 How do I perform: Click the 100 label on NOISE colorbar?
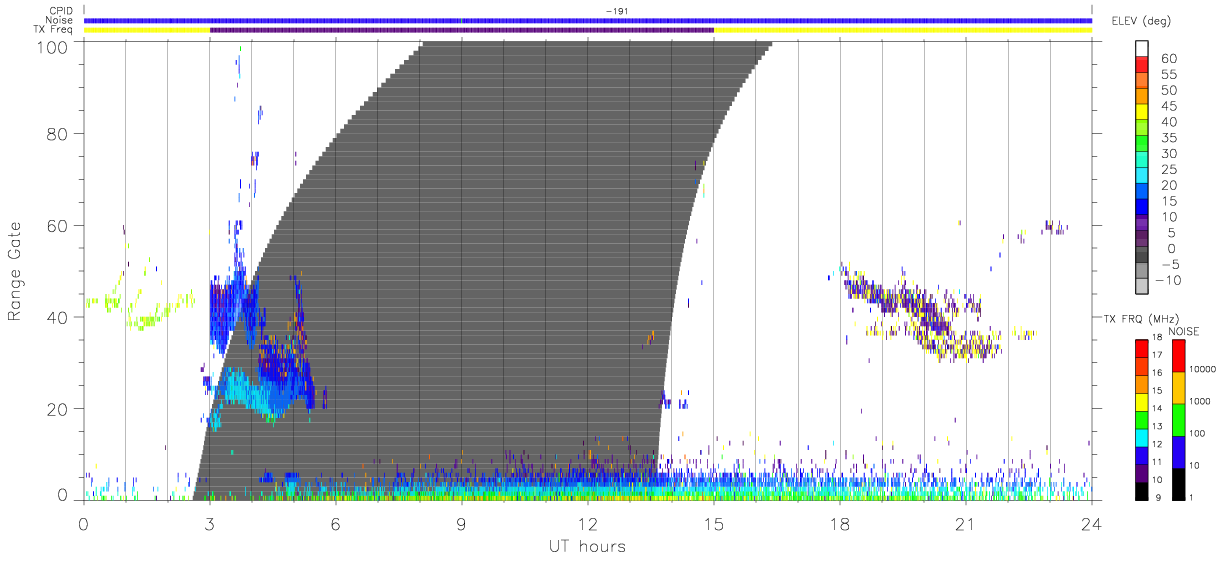1199,433
